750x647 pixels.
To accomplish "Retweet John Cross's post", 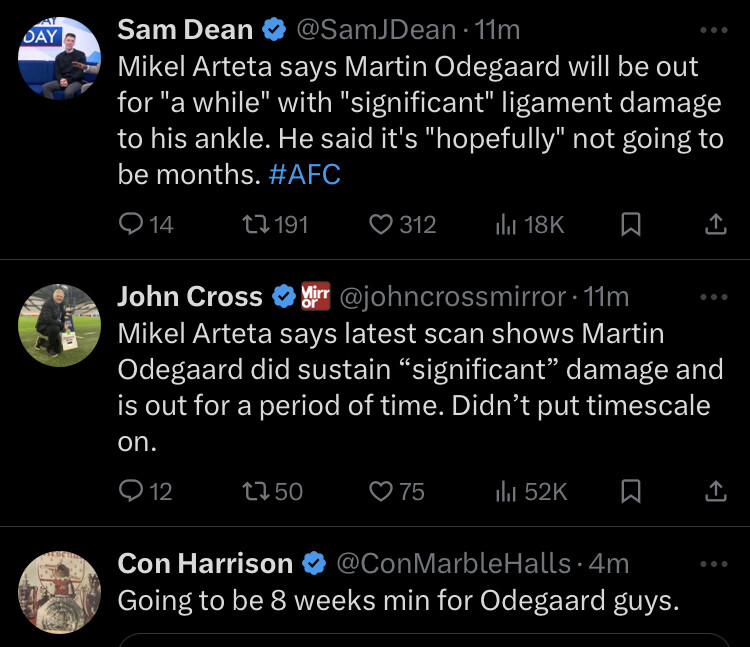I will click(x=255, y=491).
